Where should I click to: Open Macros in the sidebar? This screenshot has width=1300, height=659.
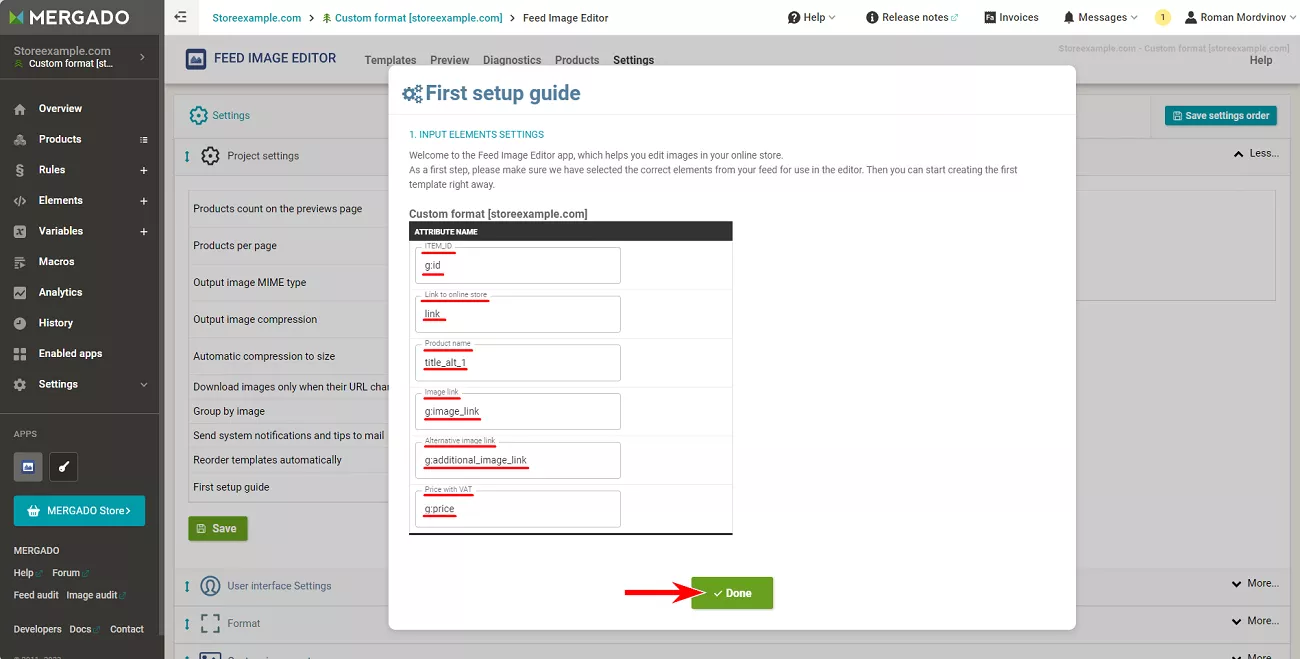point(56,262)
